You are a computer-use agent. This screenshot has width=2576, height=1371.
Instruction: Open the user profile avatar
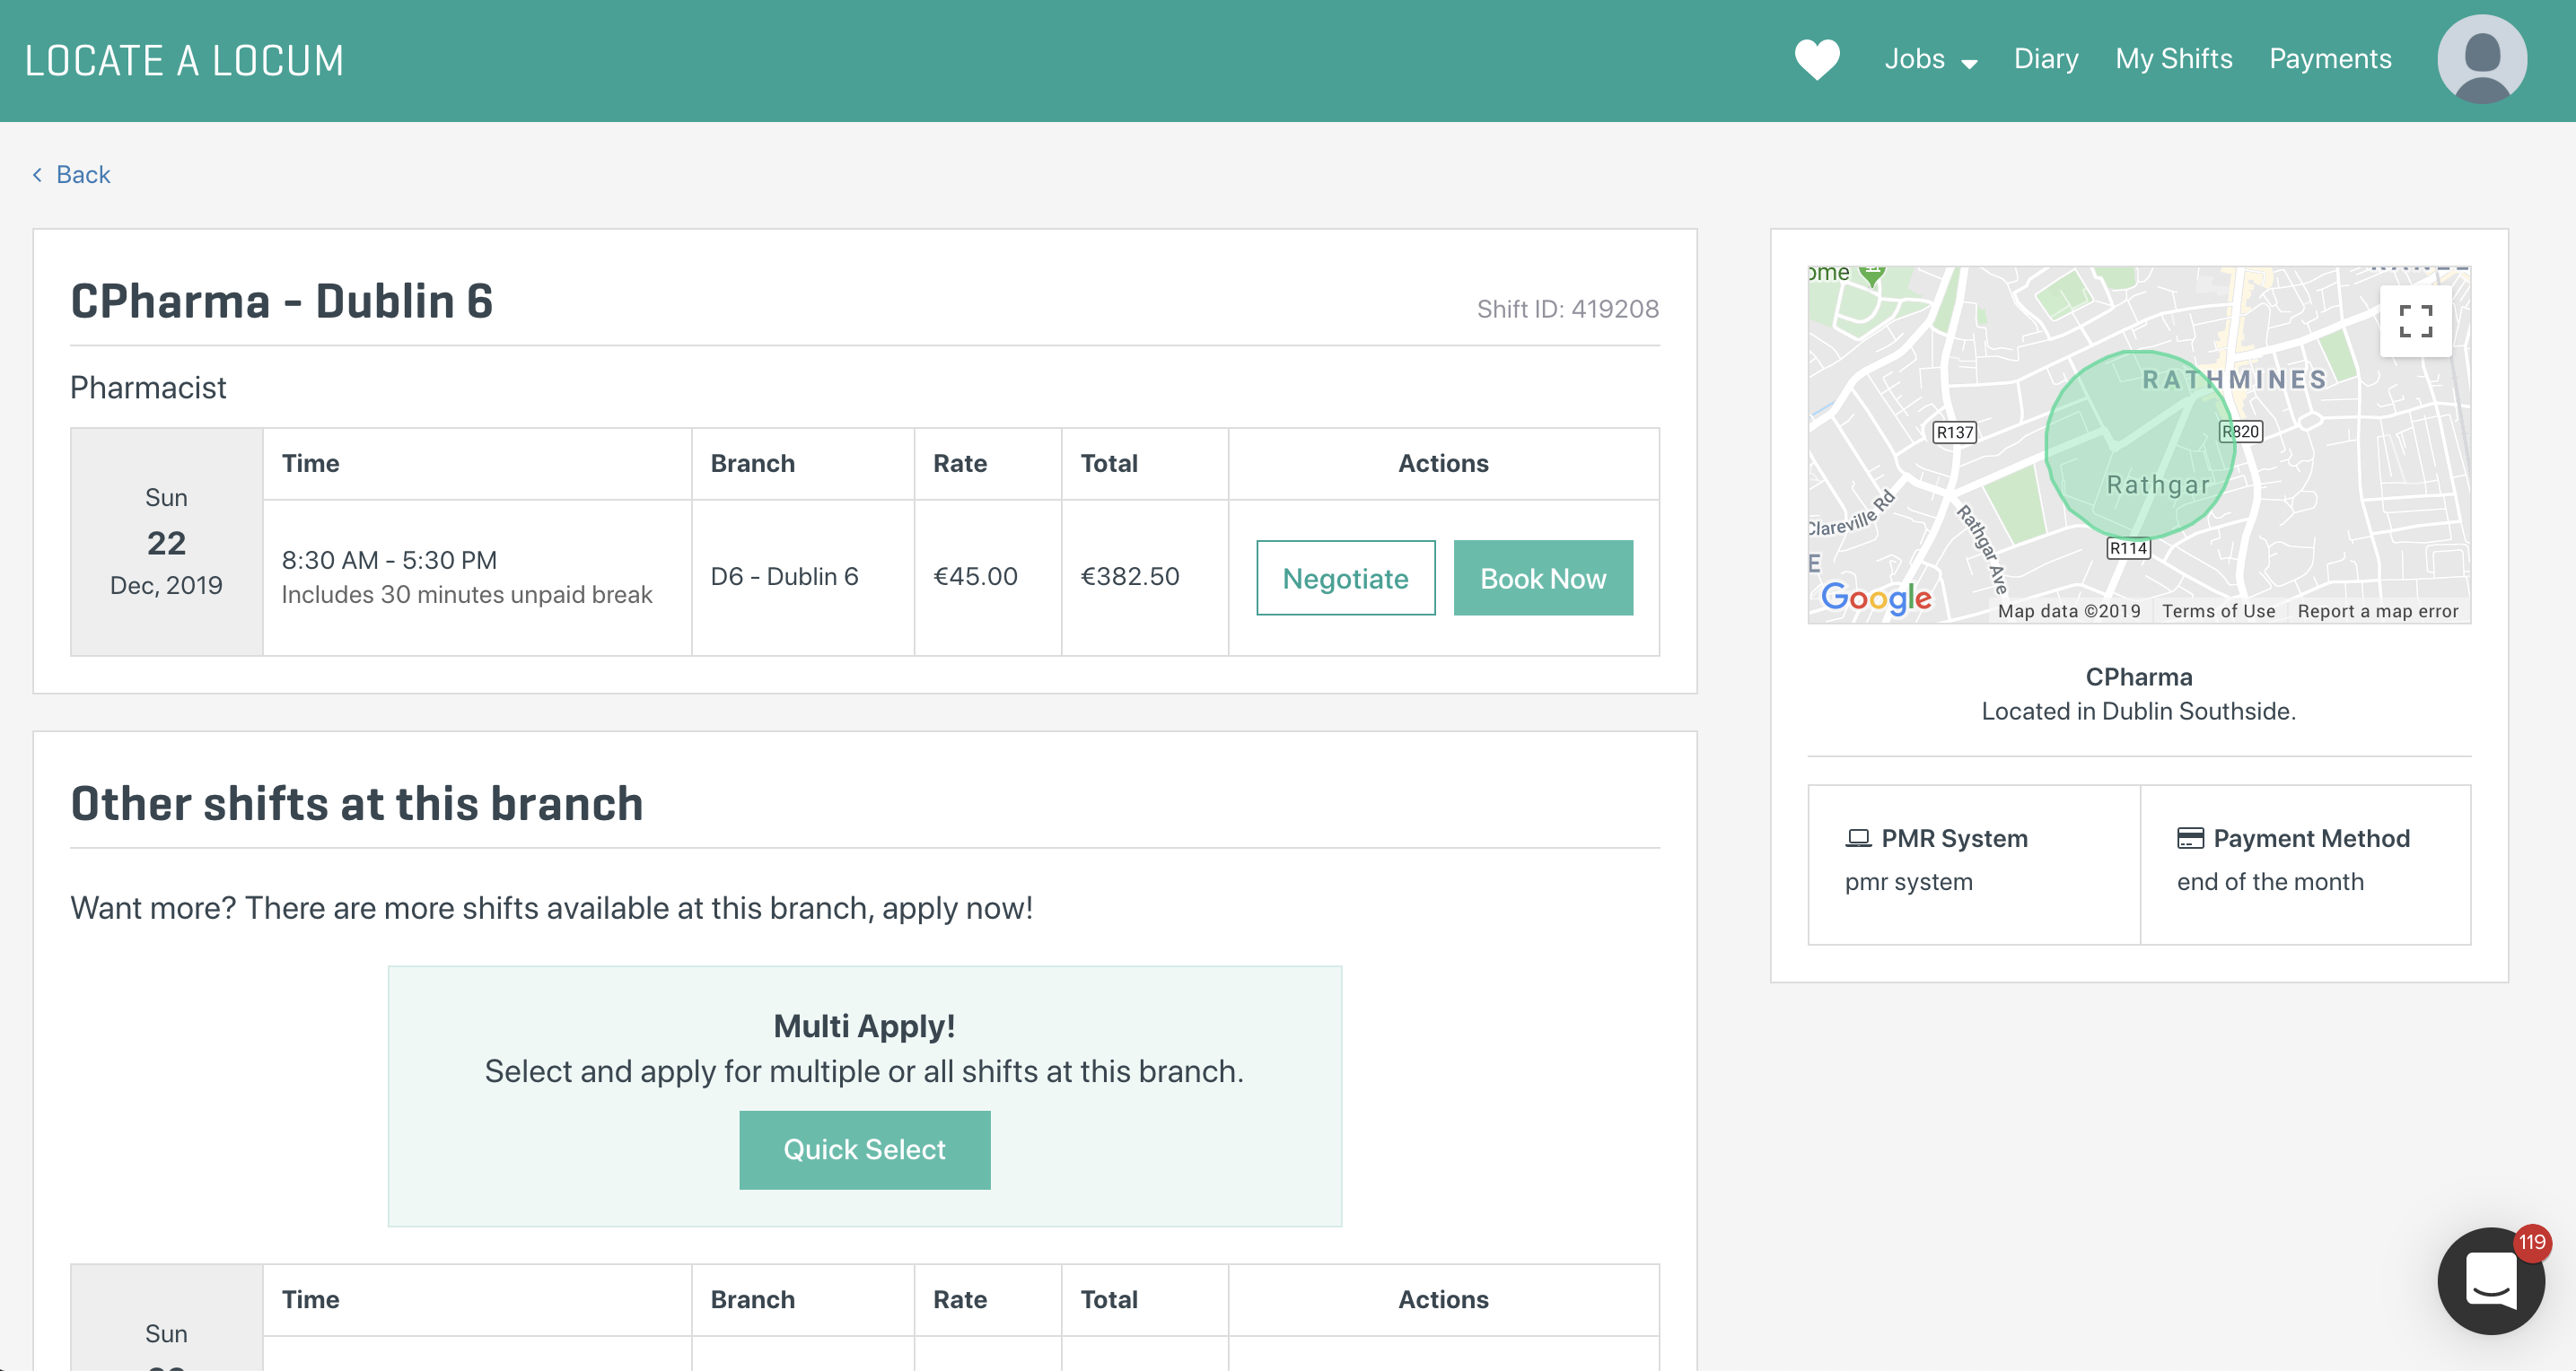[x=2481, y=59]
